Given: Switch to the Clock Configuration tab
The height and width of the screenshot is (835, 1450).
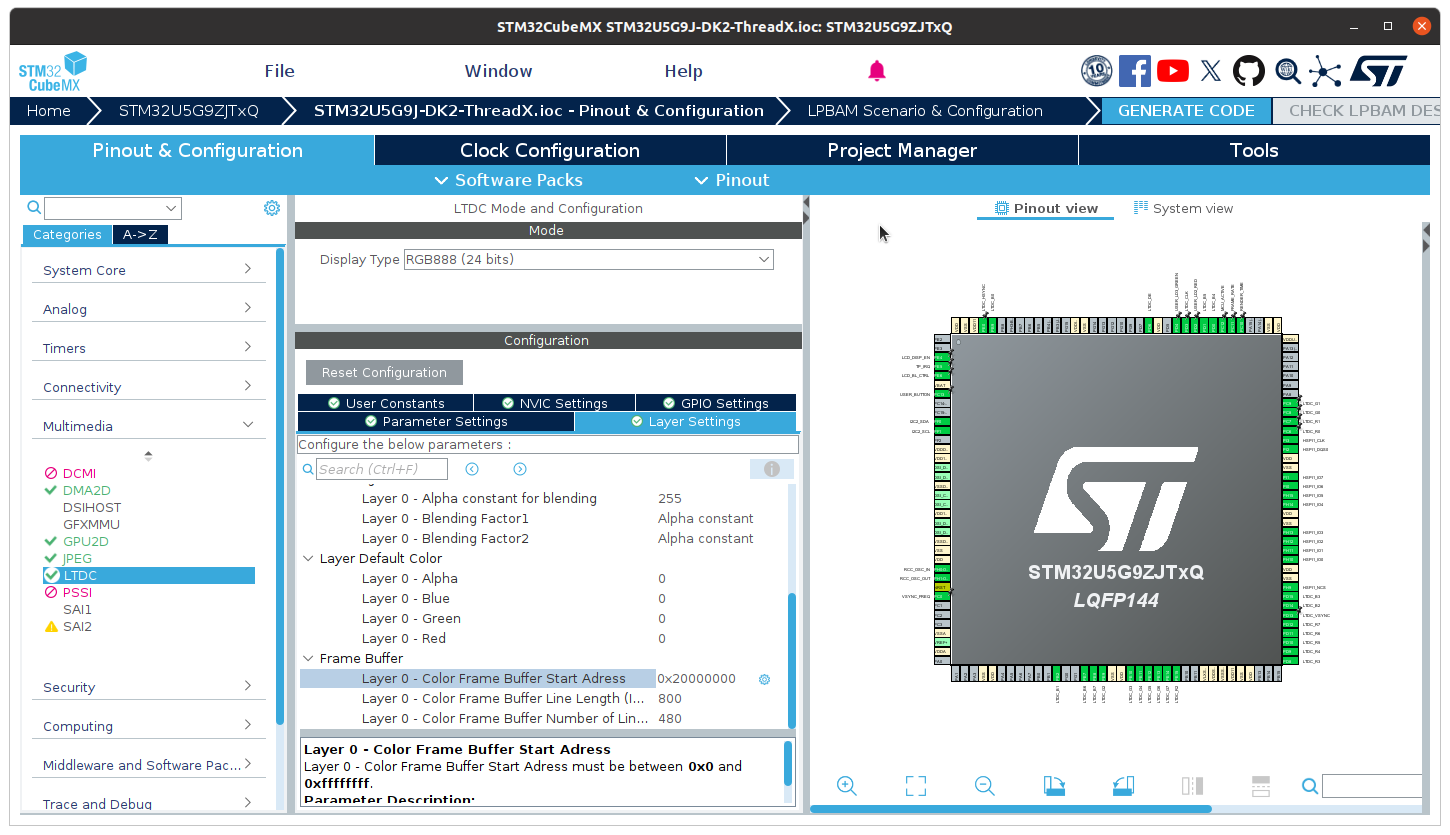Looking at the screenshot, I should click(549, 150).
